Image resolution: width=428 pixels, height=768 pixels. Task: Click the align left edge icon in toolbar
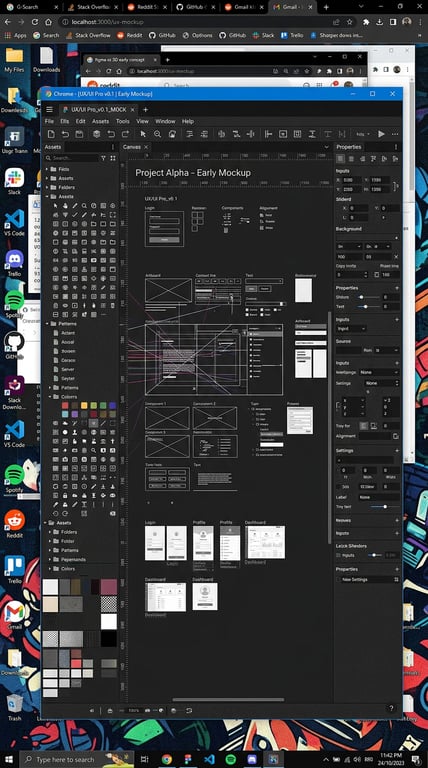pos(268,134)
